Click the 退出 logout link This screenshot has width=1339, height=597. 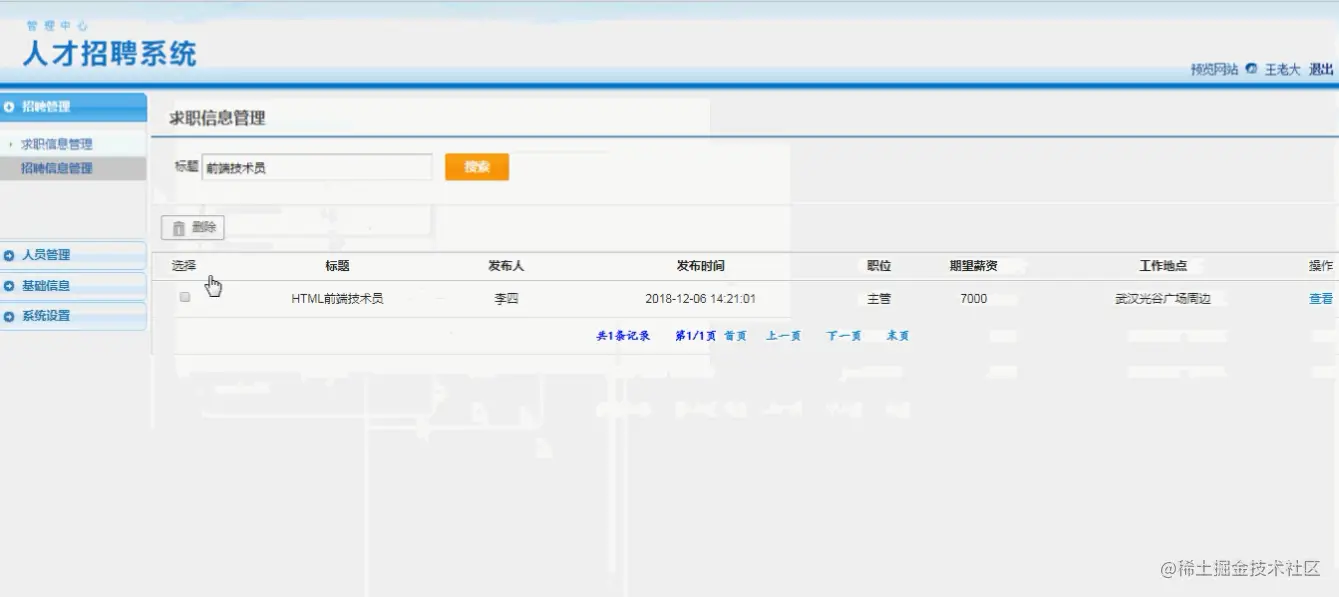click(1321, 69)
